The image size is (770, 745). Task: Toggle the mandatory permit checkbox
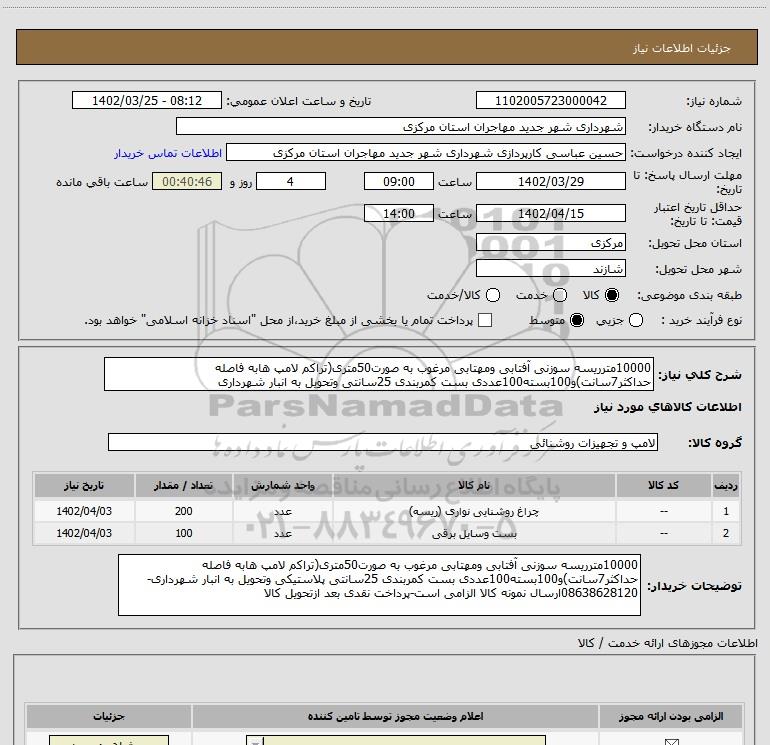point(671,742)
